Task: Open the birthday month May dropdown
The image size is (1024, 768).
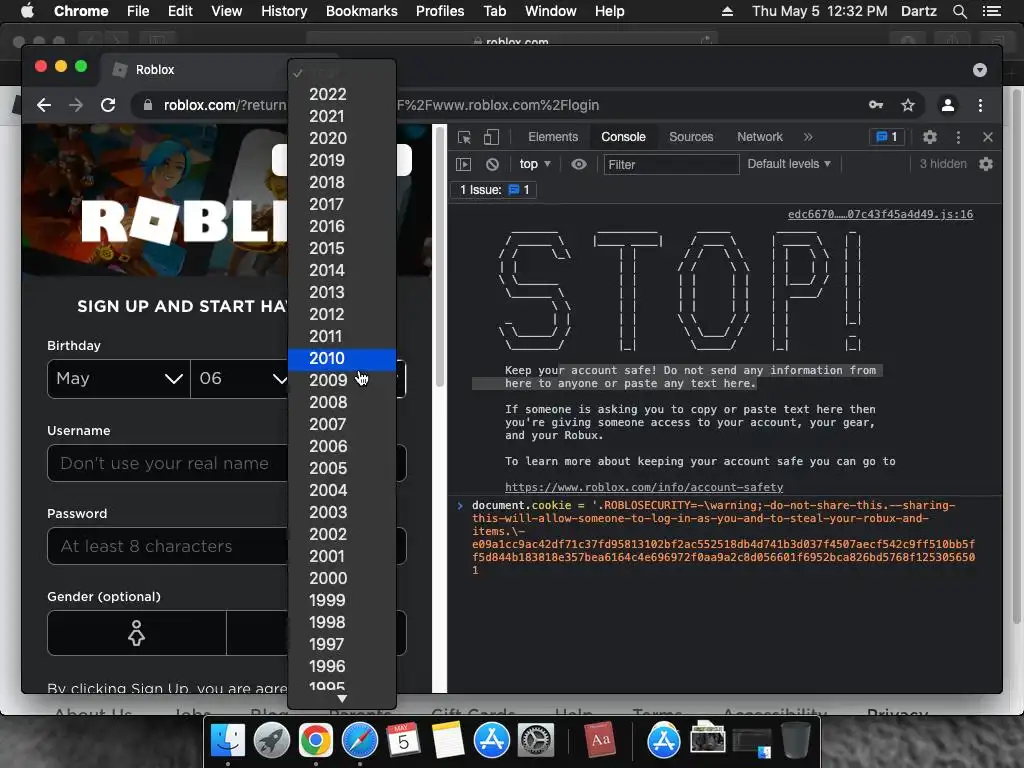Action: pyautogui.click(x=119, y=379)
